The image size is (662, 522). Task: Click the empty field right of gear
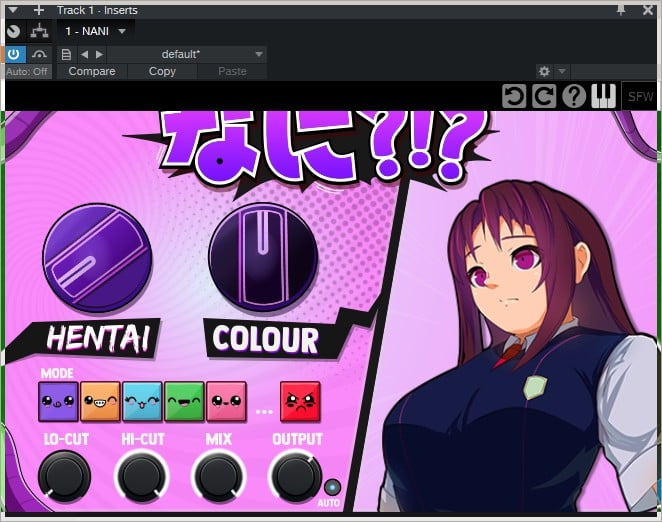[x=614, y=71]
